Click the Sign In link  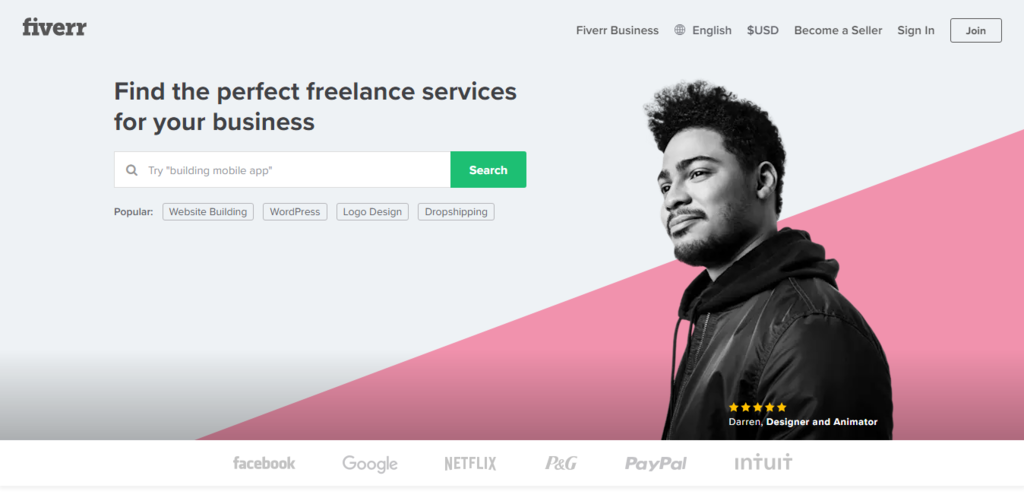(x=916, y=30)
